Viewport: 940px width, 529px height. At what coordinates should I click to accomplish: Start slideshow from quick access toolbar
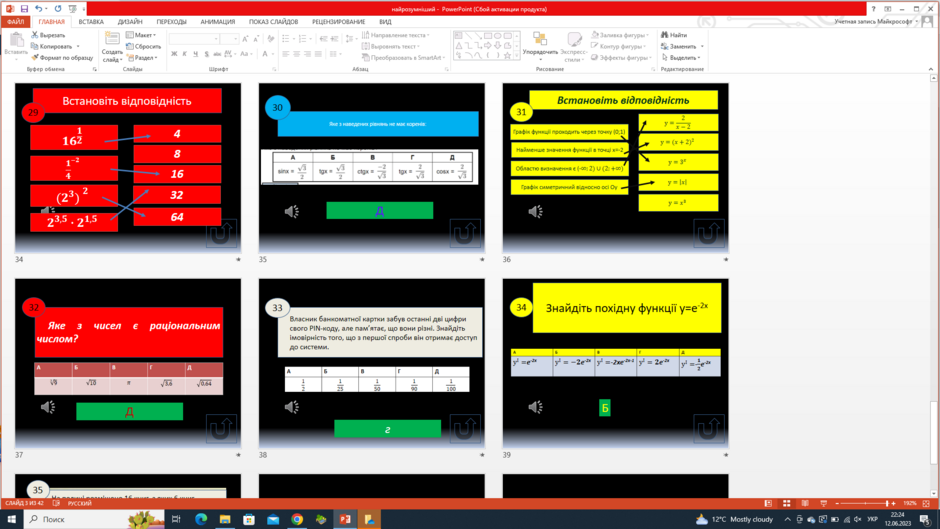73,9
